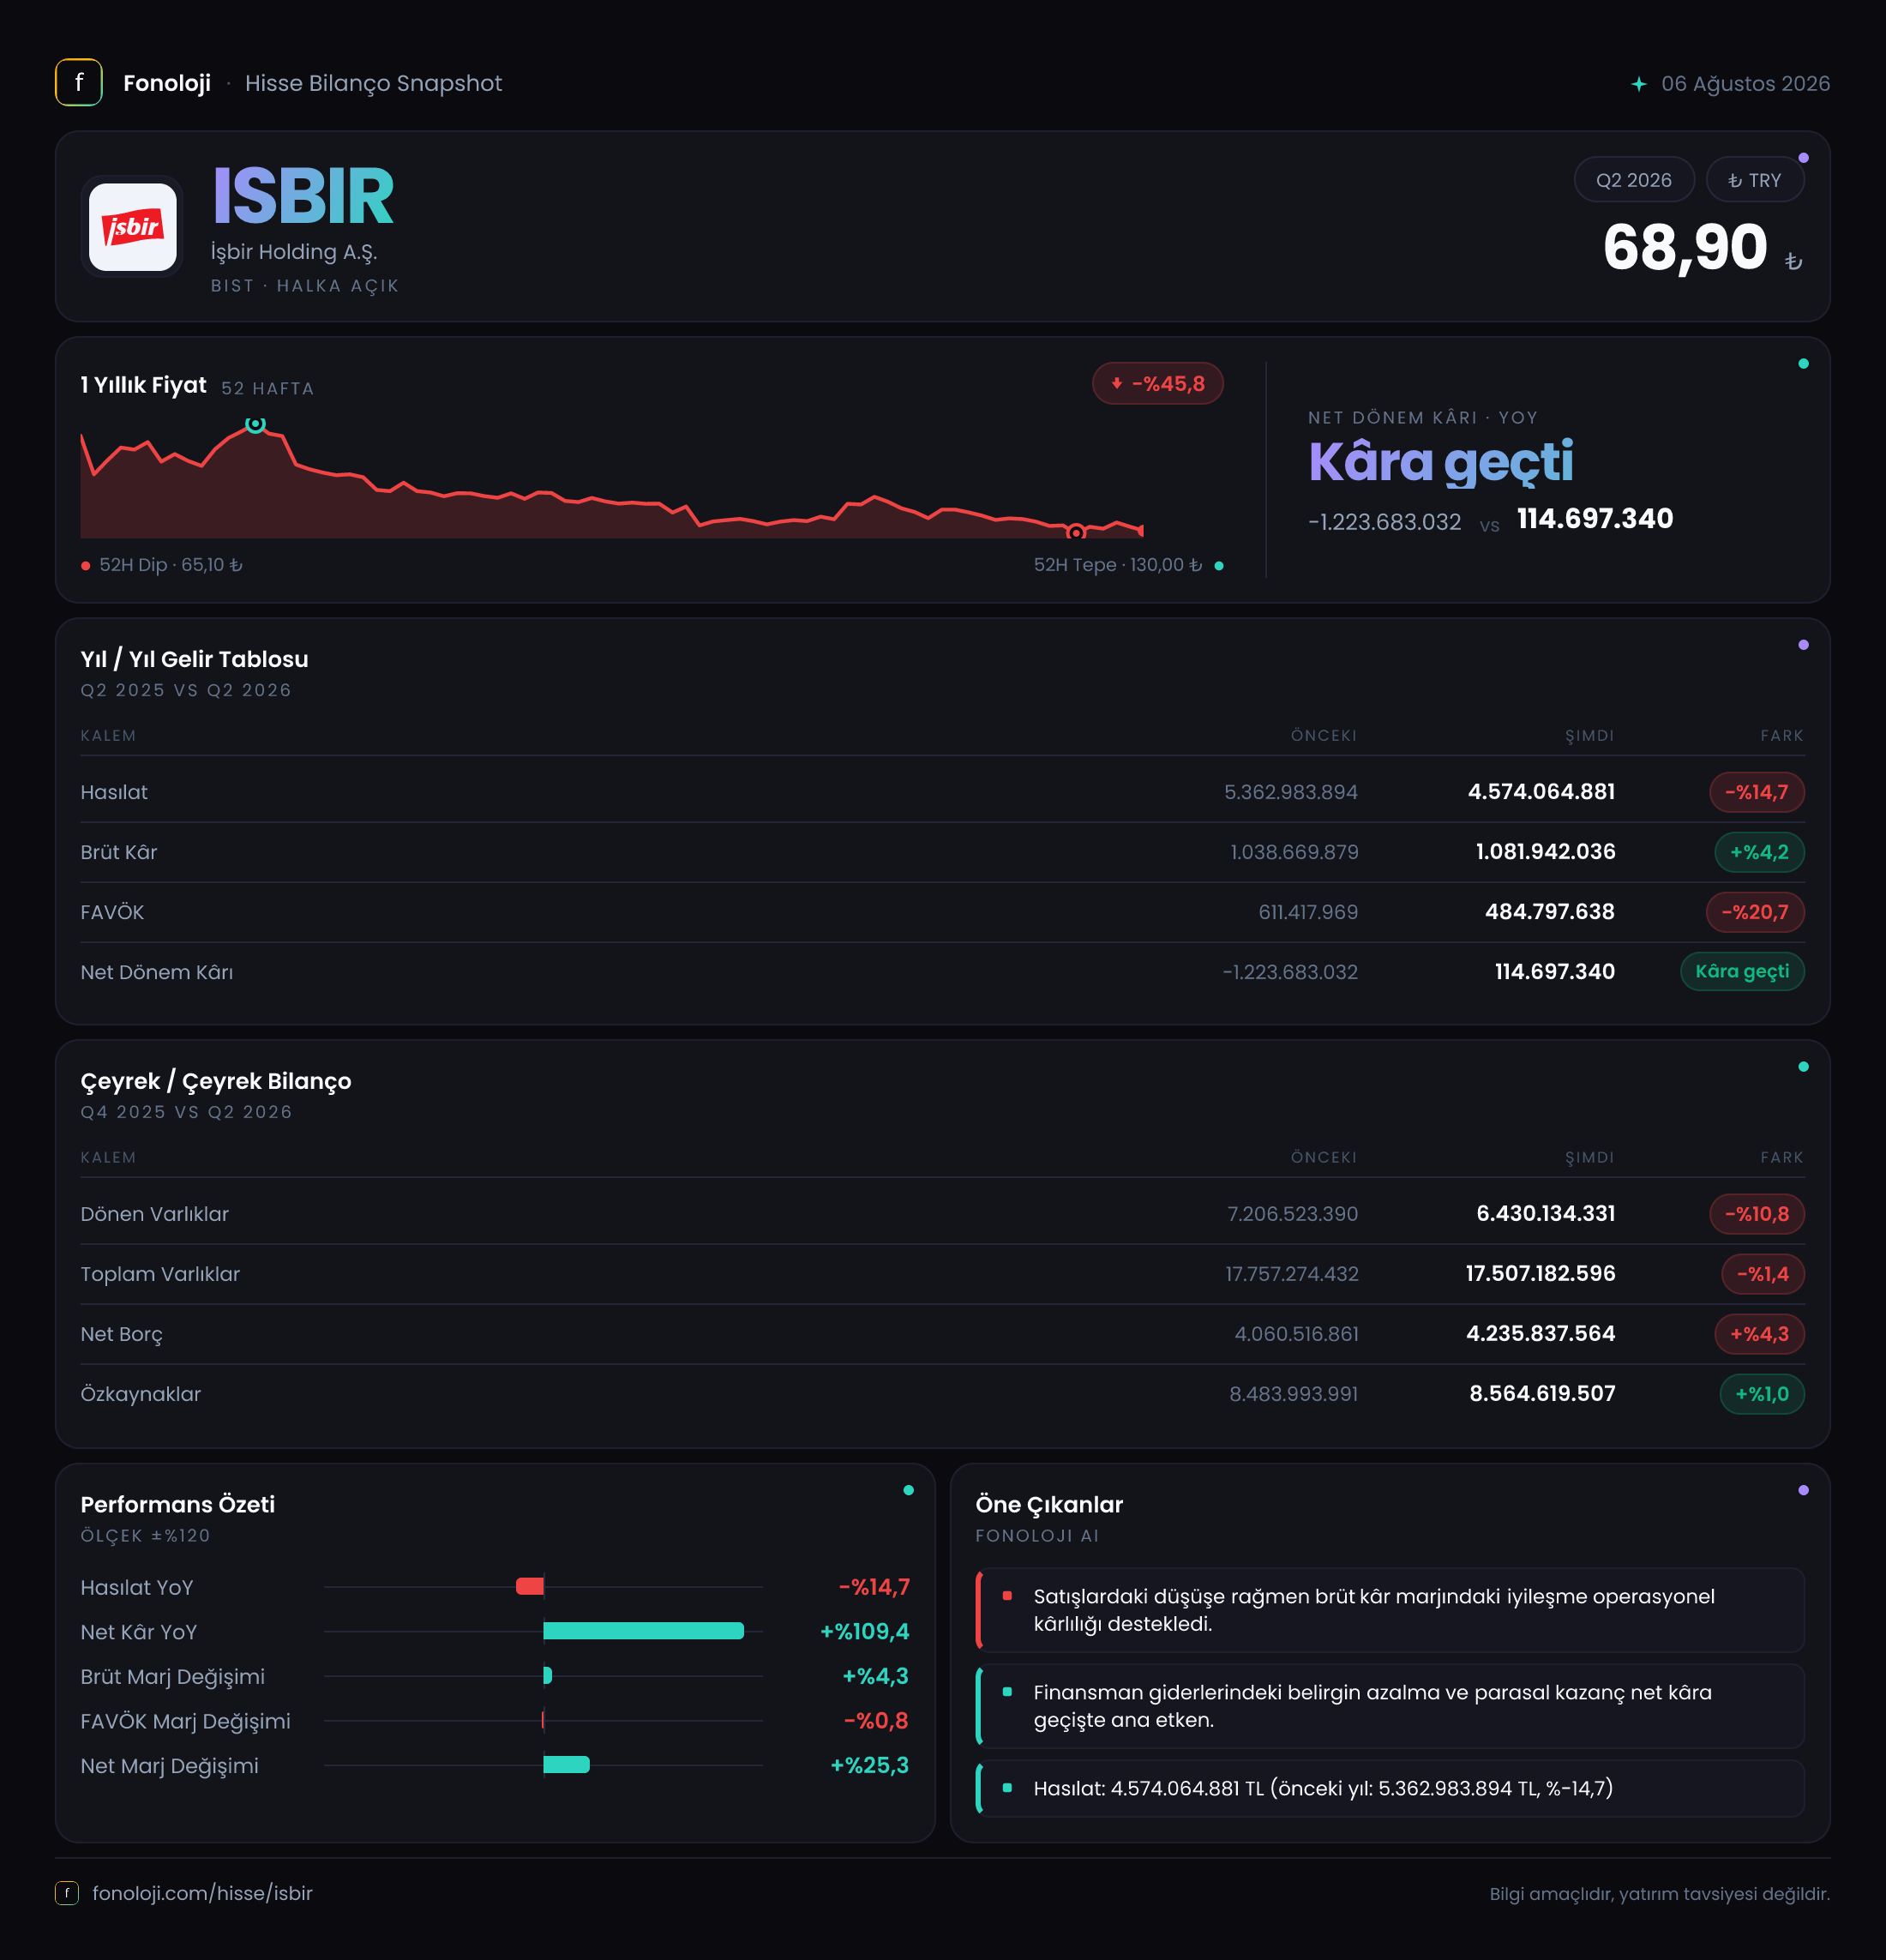
Task: Click the -%14,7 badge in the Hasılat table row
Action: click(1757, 792)
